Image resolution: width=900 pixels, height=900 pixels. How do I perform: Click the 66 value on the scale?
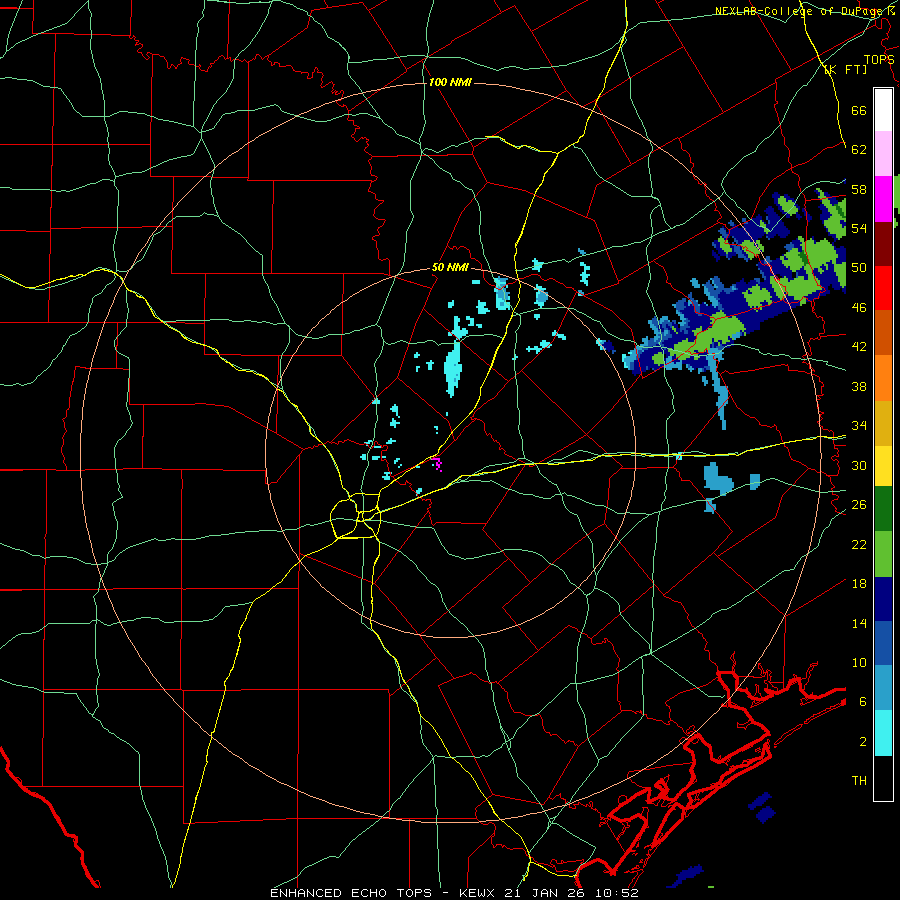(x=859, y=110)
